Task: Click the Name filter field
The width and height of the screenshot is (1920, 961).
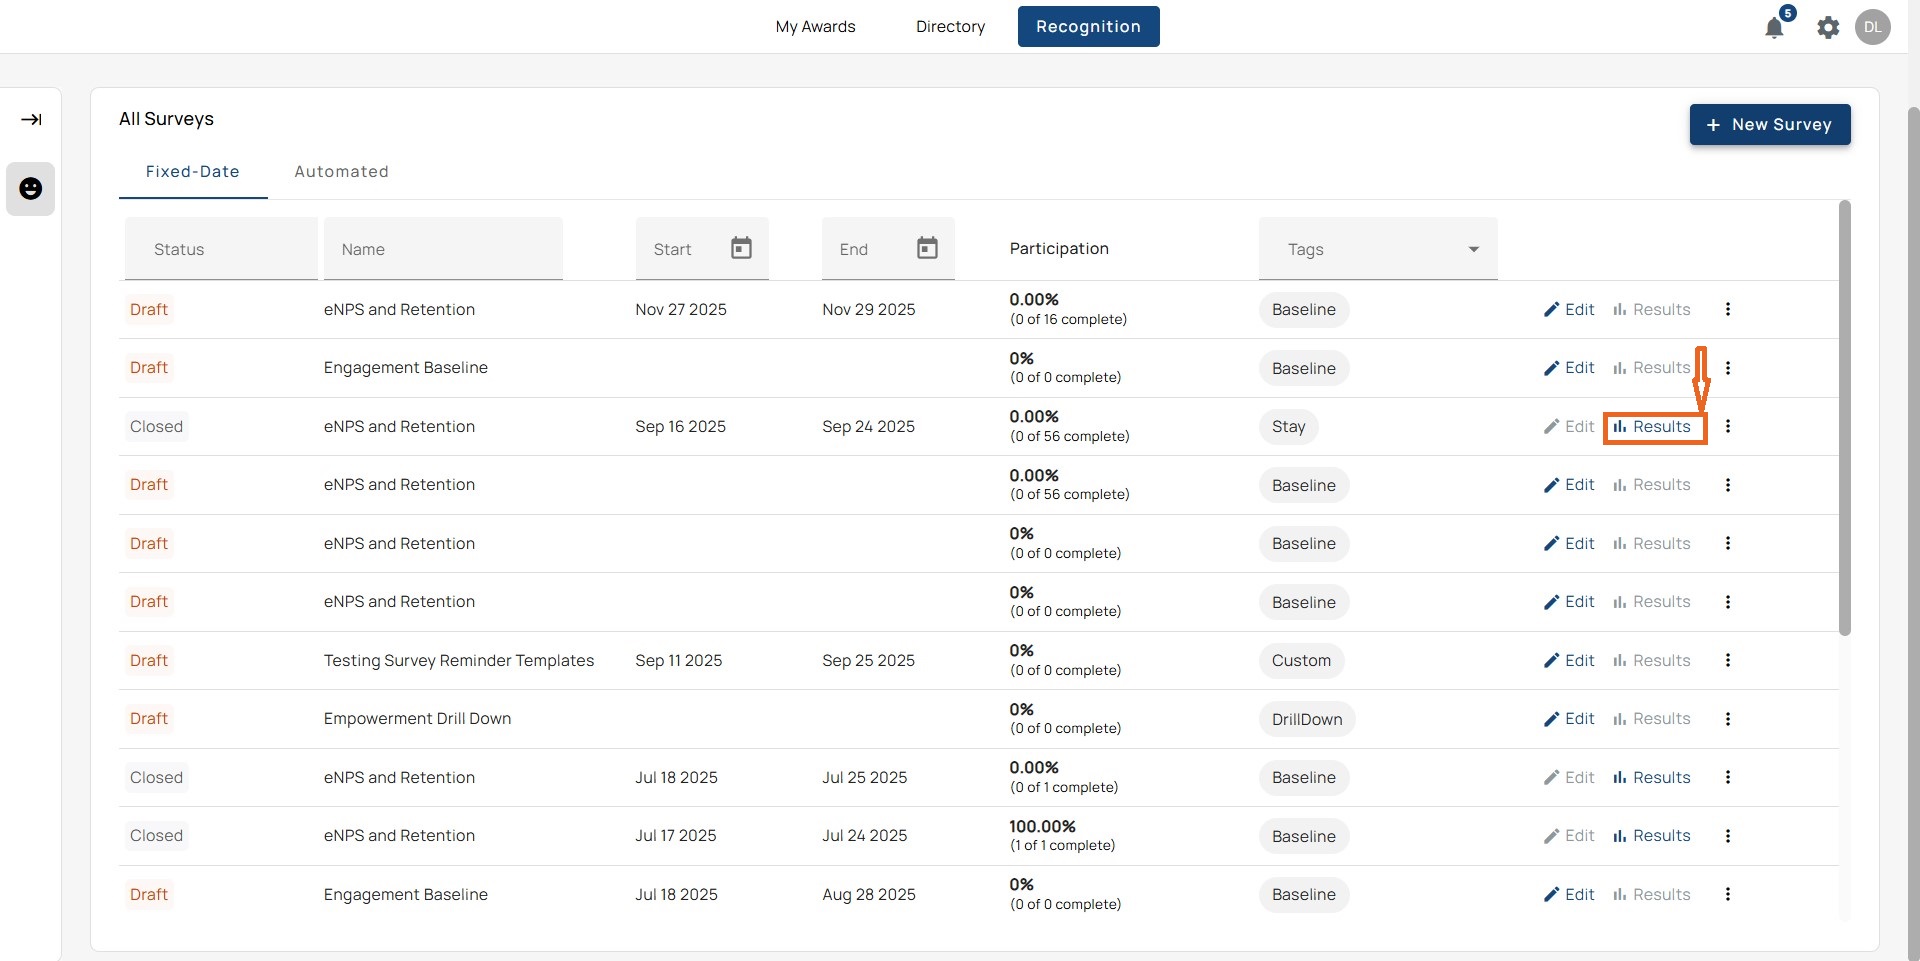Action: point(443,249)
